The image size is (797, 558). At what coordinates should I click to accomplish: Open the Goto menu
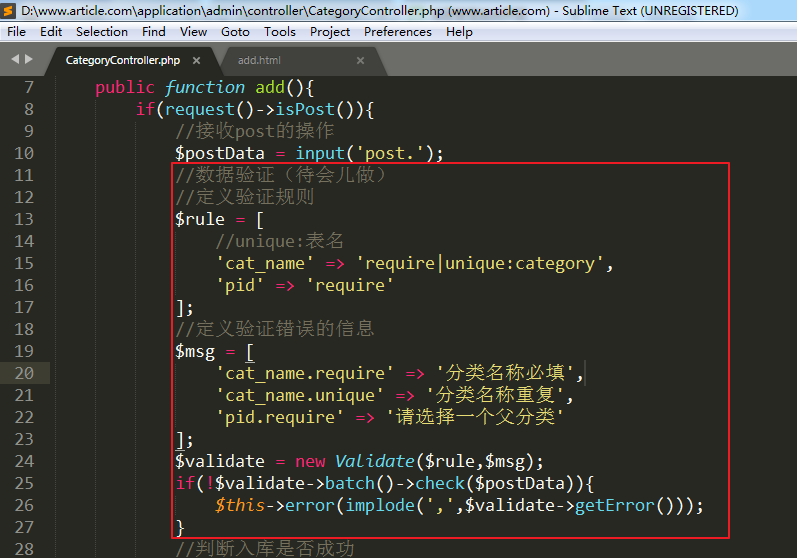pos(235,31)
